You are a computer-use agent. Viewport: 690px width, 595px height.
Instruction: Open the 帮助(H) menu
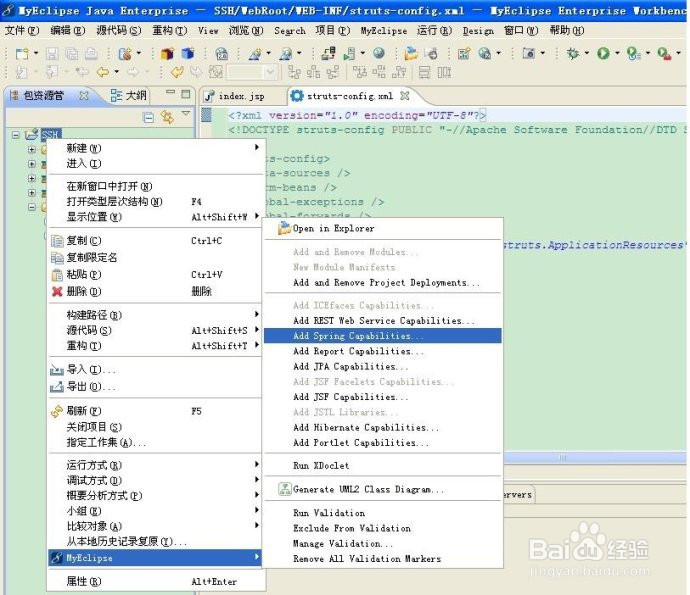[x=567, y=30]
